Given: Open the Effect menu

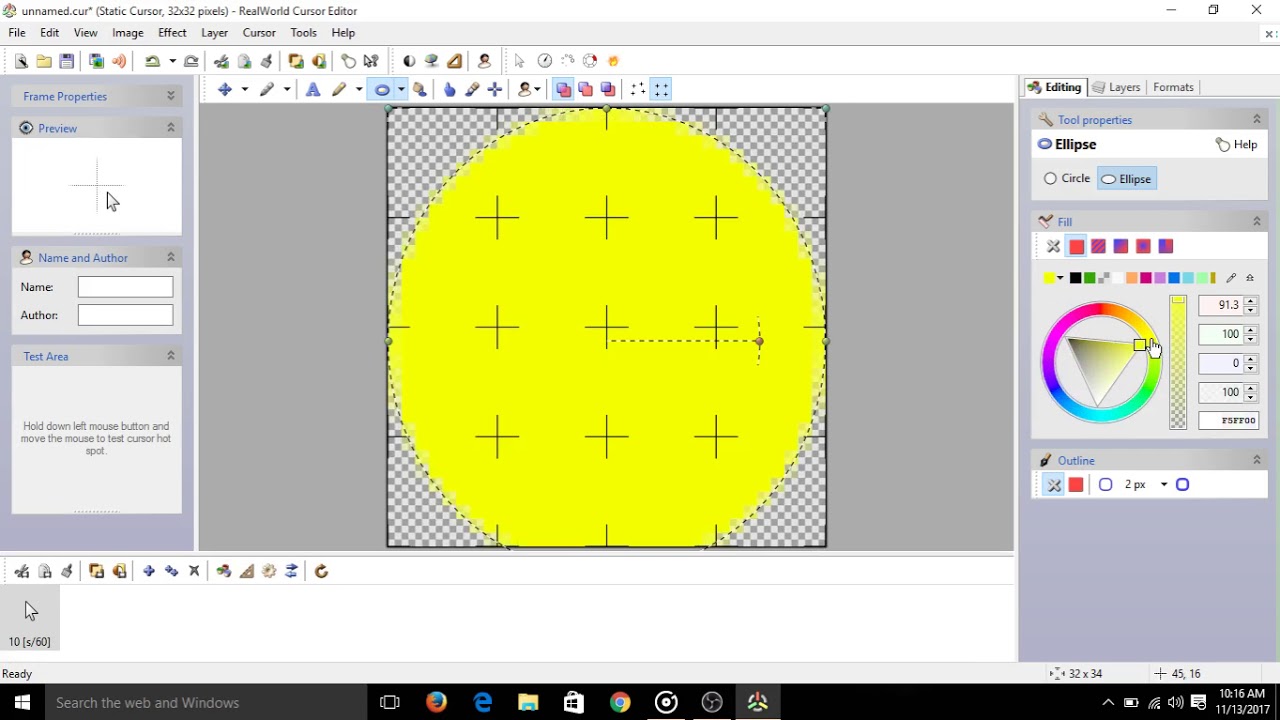Looking at the screenshot, I should pyautogui.click(x=172, y=33).
